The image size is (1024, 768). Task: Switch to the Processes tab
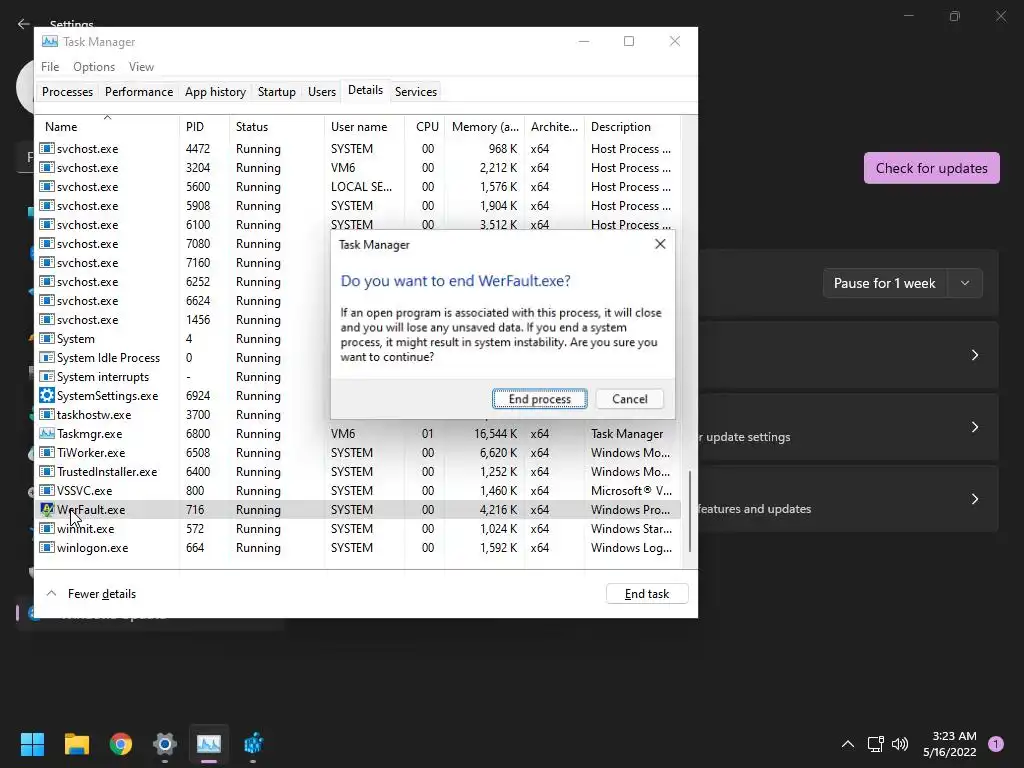(x=67, y=91)
